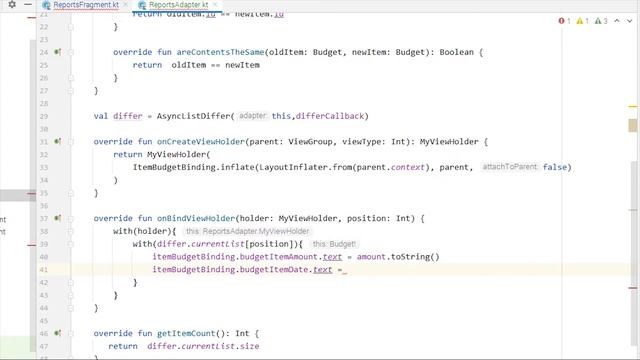Image resolution: width=640 pixels, height=360 pixels.
Task: Click line number 29 in the gutter
Action: click(44, 116)
